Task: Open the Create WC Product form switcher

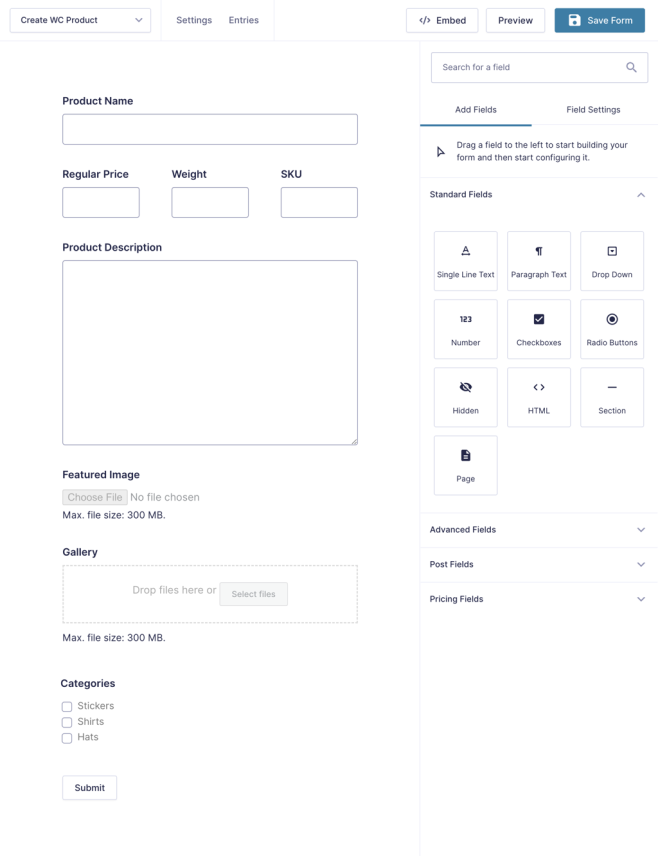Action: click(x=80, y=20)
